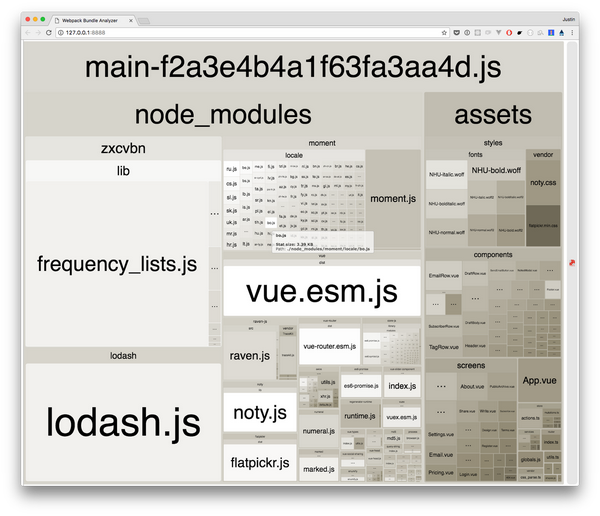Click the ru.js locale cell
The height and width of the screenshot is (516, 600).
point(232,169)
